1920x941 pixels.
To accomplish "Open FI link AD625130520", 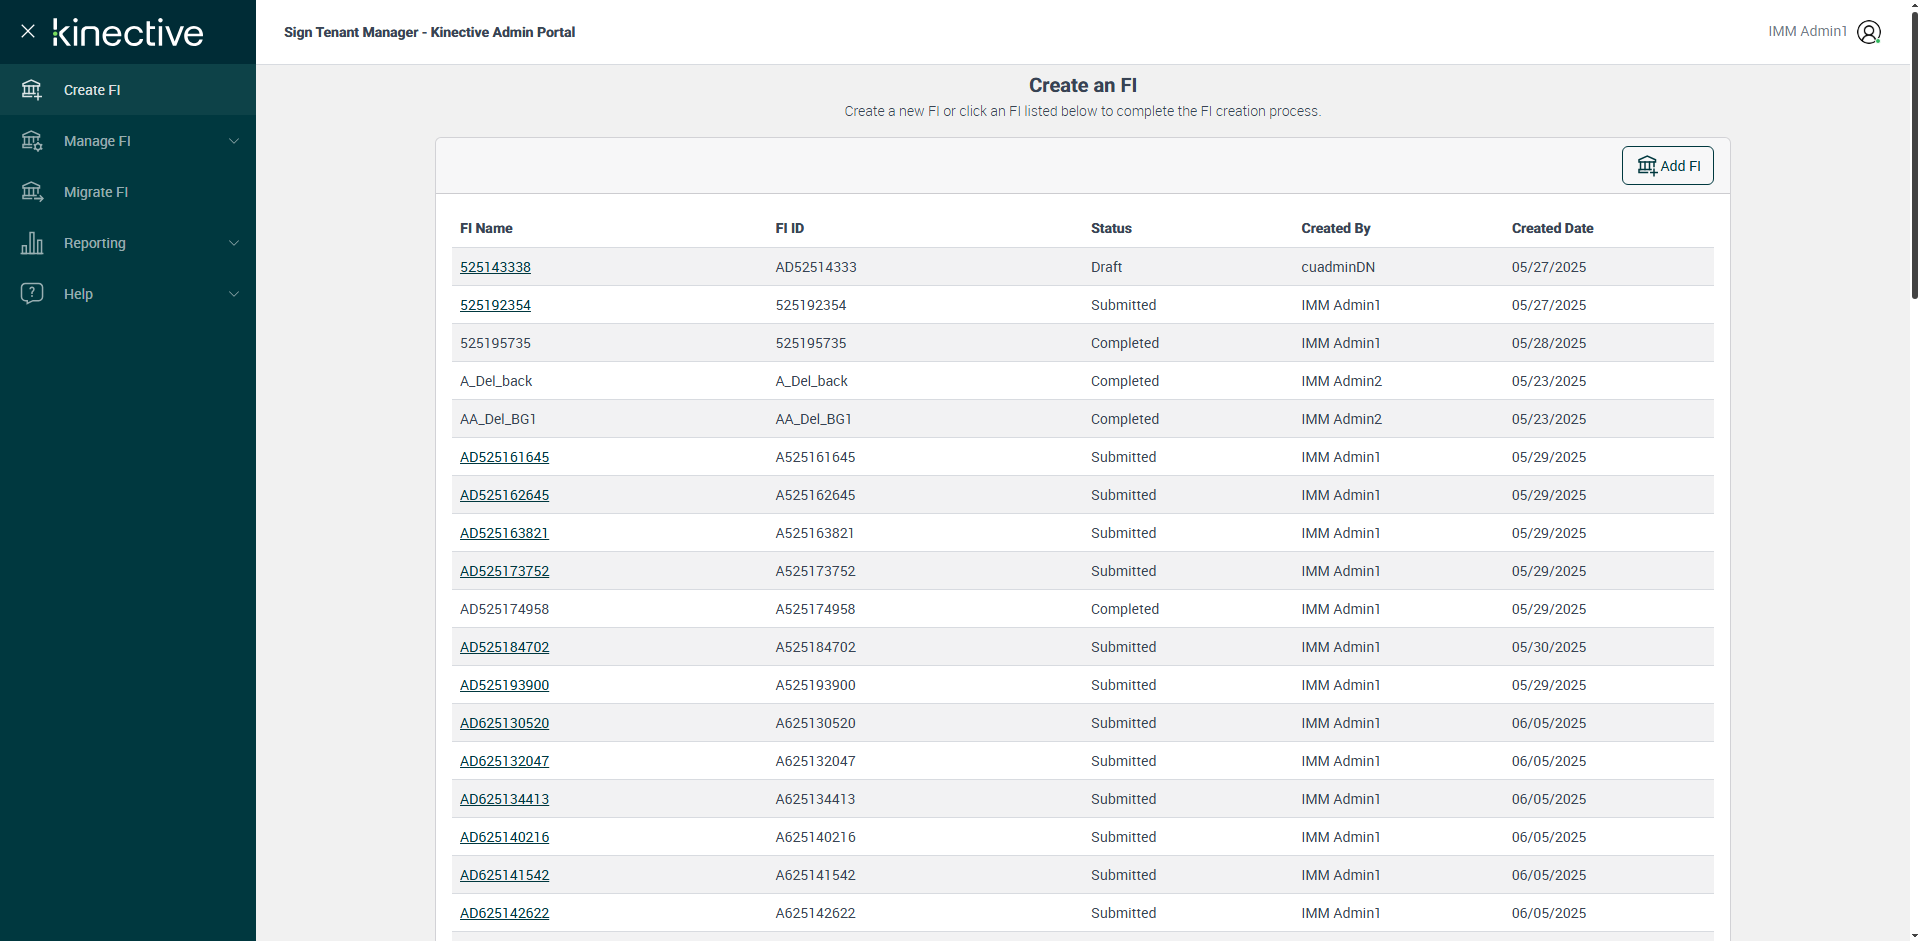I will tap(504, 723).
